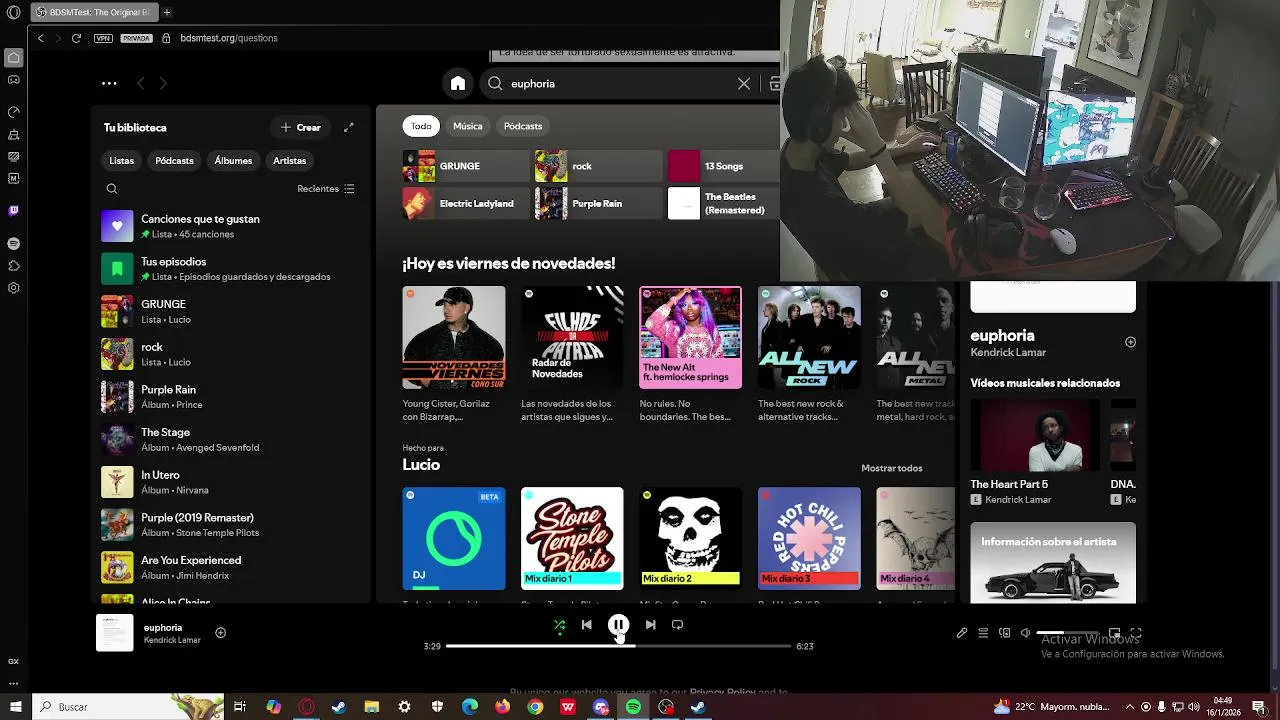Image resolution: width=1280 pixels, height=720 pixels.
Task: Navigate forward with Spotify right arrow
Action: pyautogui.click(x=163, y=84)
